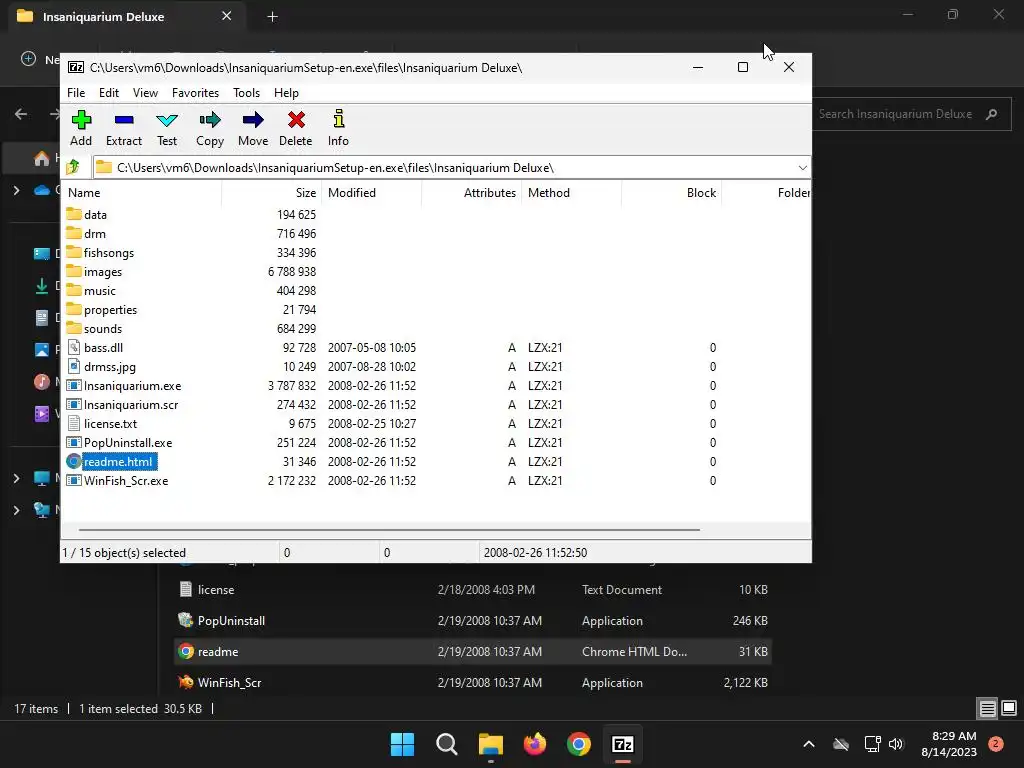The height and width of the screenshot is (768, 1024).
Task: Select the license file in Explorer
Action: click(473, 590)
